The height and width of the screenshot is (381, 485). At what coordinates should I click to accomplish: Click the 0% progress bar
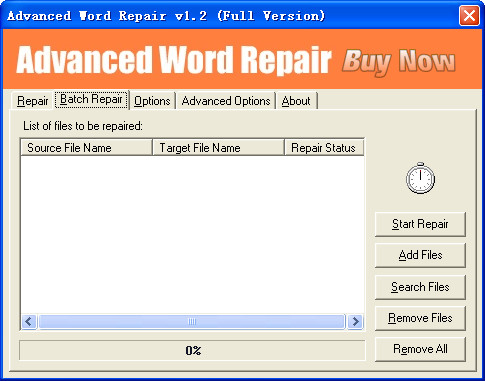[x=192, y=350]
